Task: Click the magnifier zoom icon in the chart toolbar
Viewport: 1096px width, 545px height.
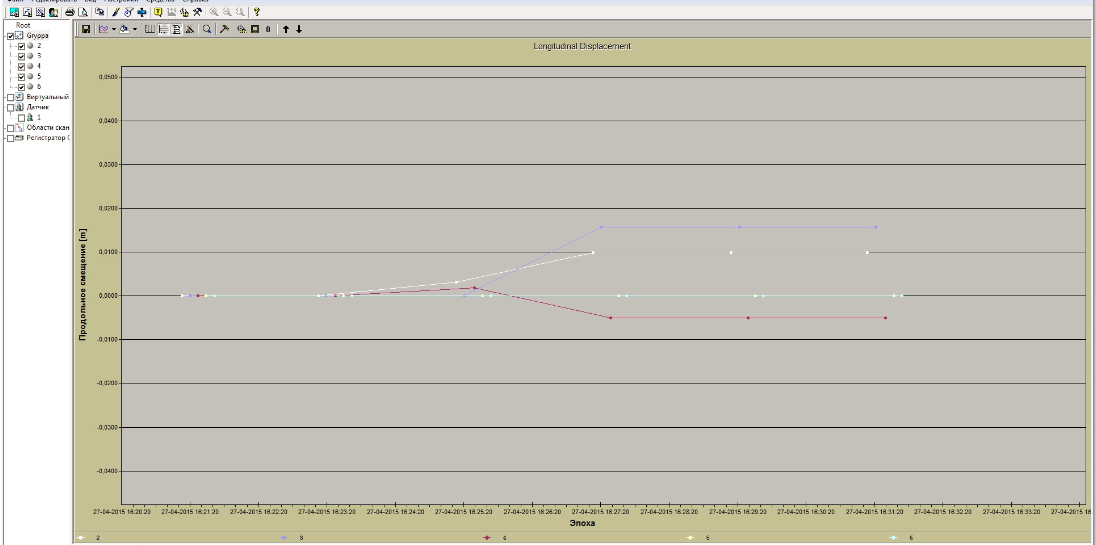Action: pos(207,29)
